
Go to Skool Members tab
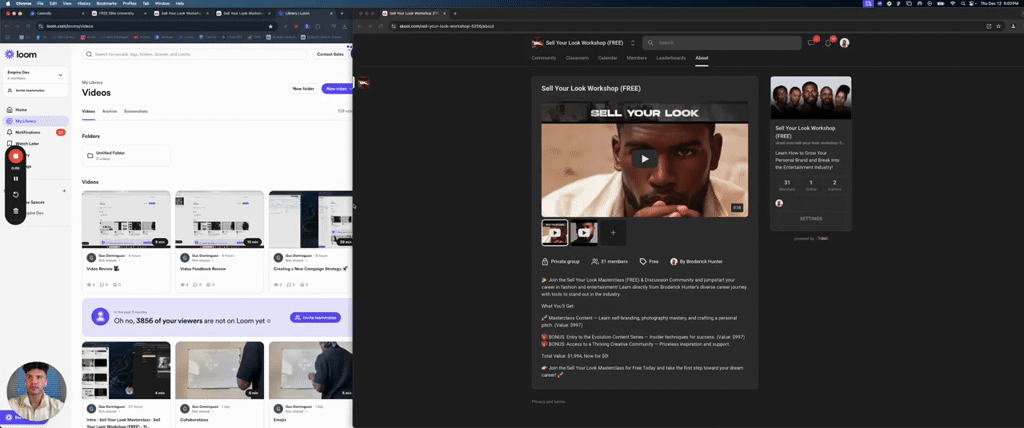(637, 58)
